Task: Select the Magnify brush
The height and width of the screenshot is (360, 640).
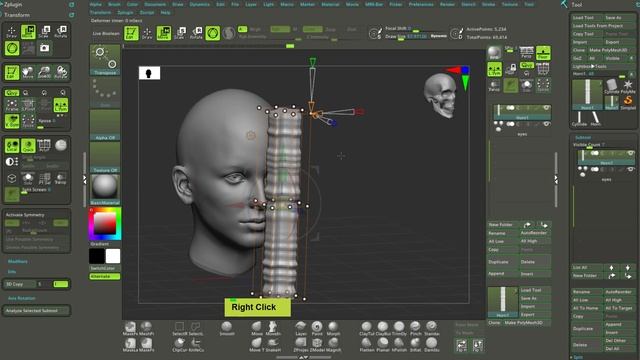Action: tap(333, 345)
